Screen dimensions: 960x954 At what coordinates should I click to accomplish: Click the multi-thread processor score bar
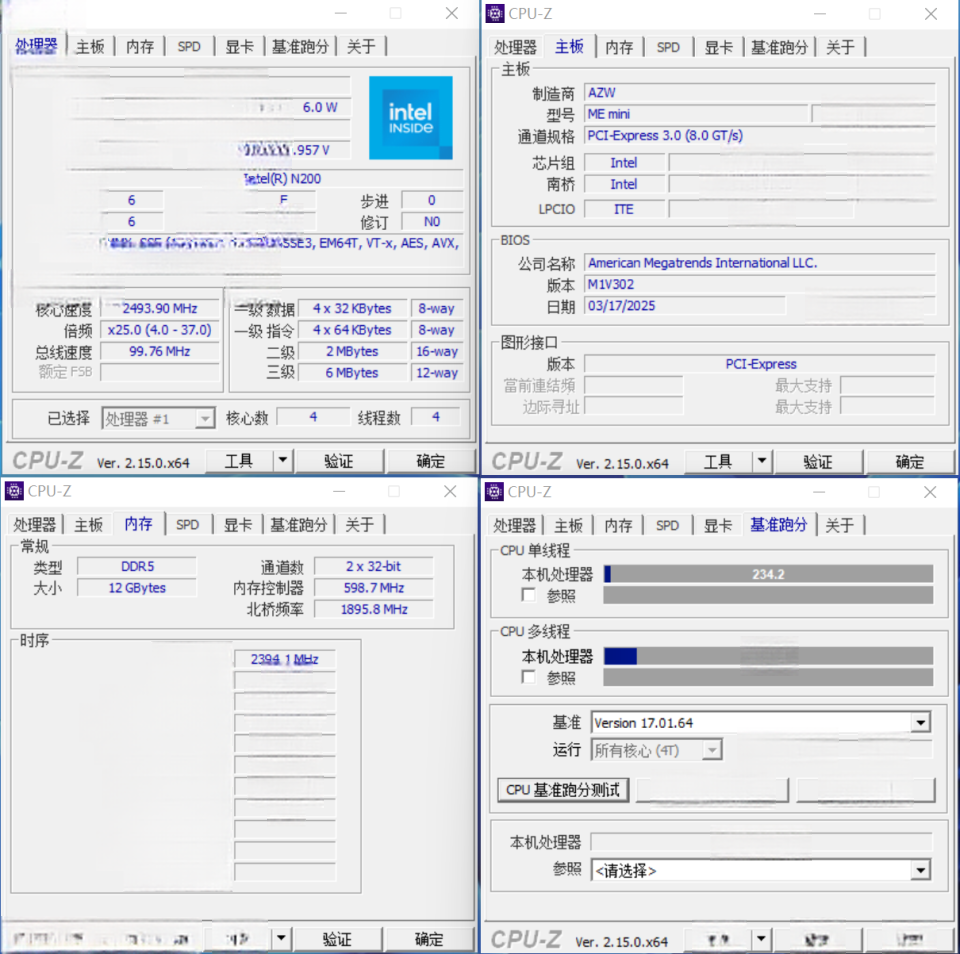click(x=768, y=656)
